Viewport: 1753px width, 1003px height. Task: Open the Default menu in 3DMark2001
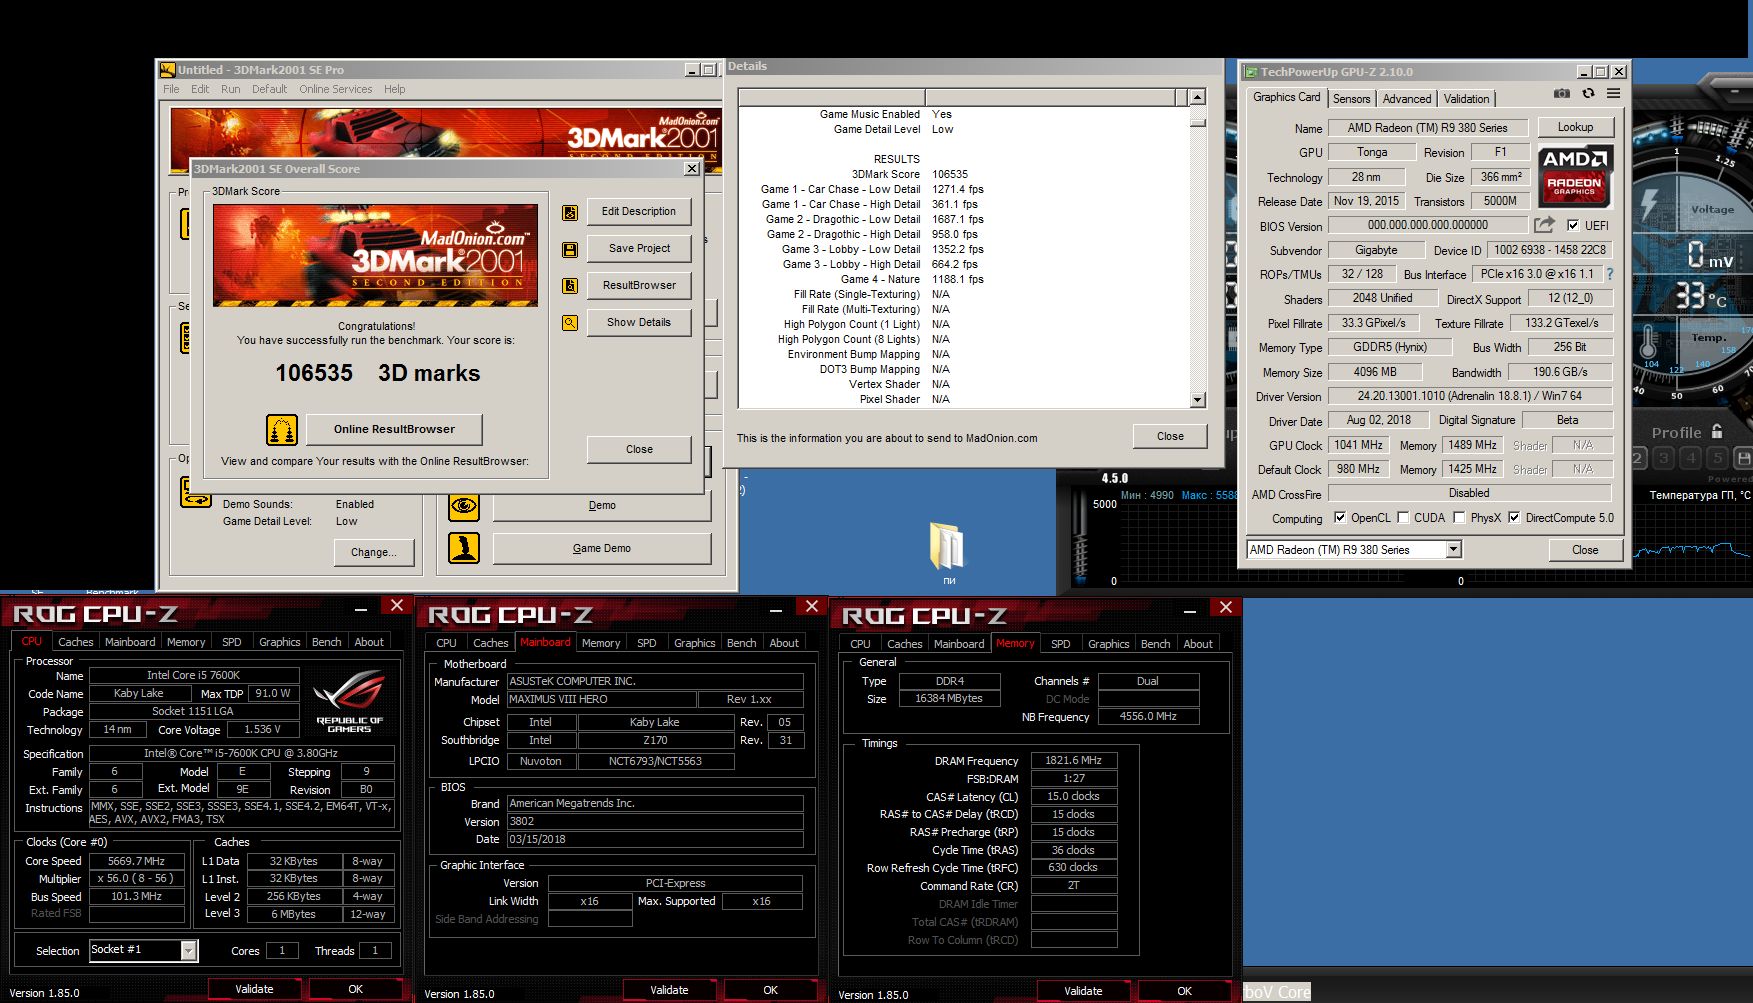click(x=269, y=89)
